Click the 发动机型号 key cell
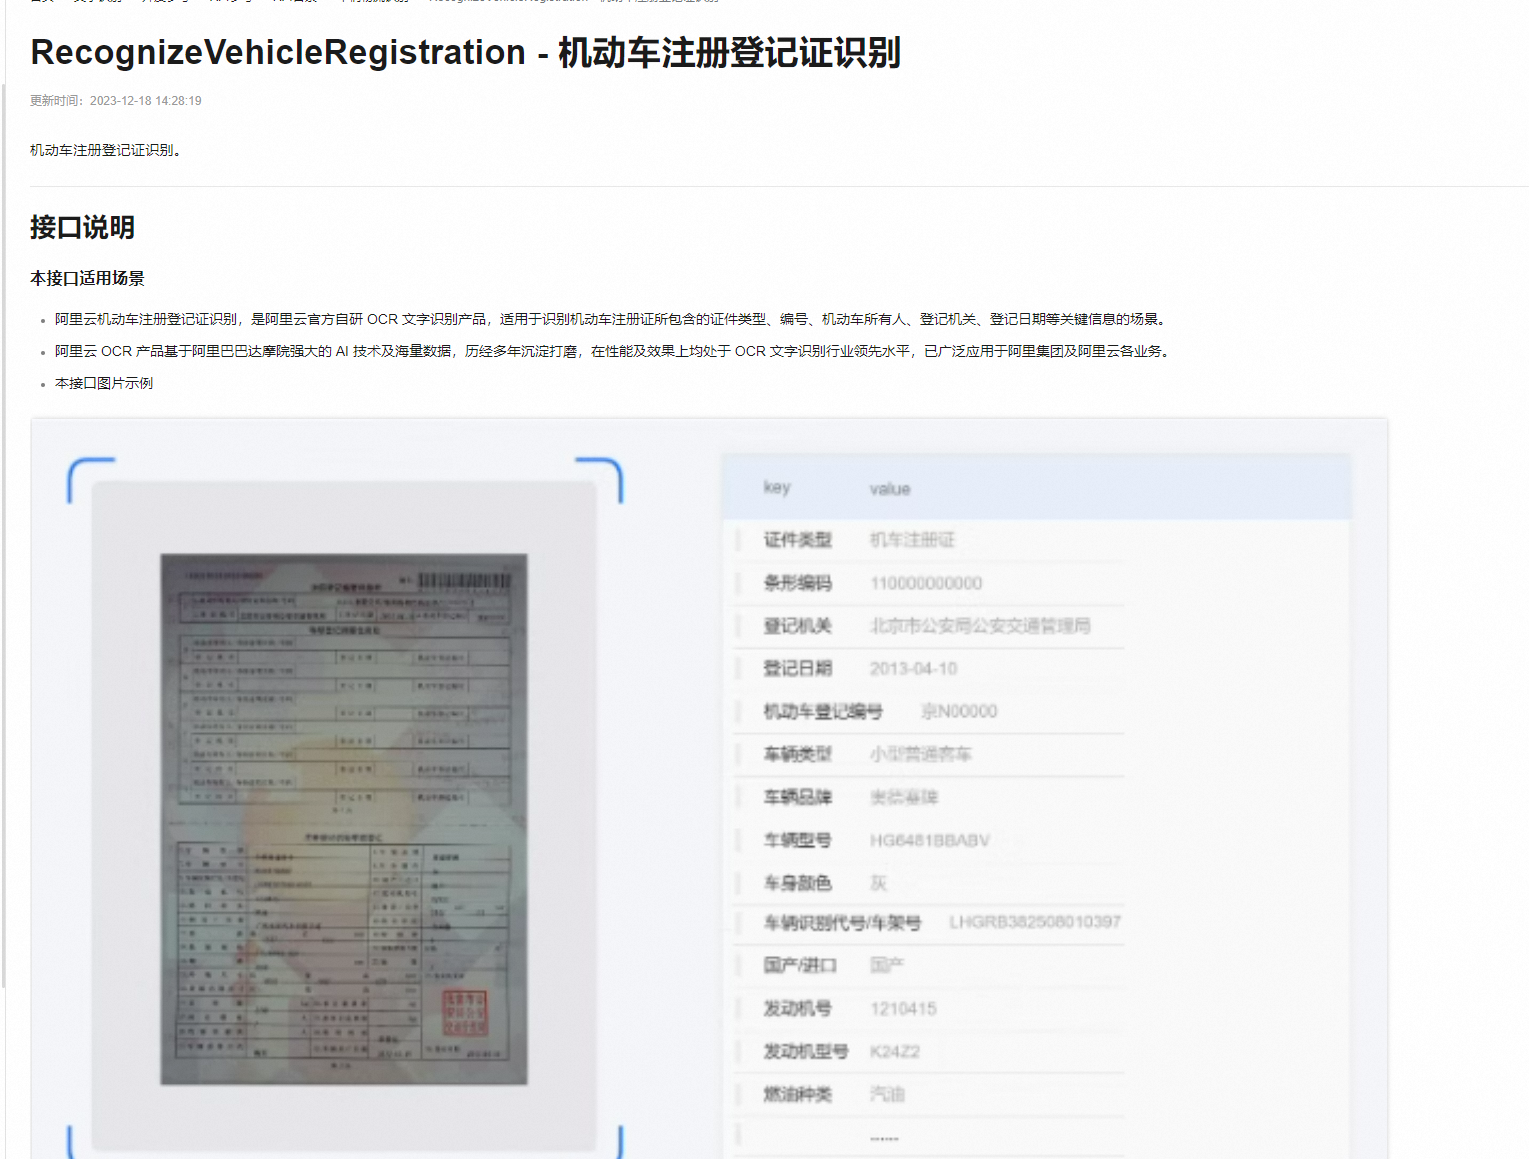This screenshot has height=1159, width=1529. 806,1051
